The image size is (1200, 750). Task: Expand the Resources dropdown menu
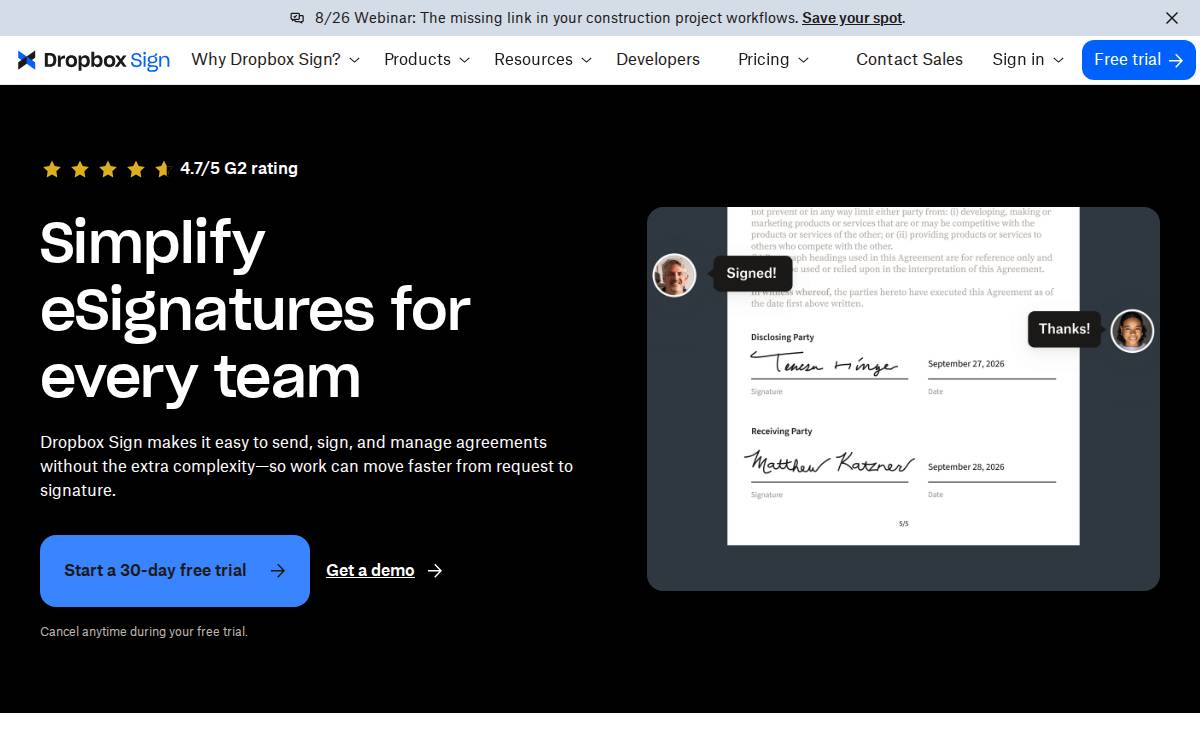point(543,60)
